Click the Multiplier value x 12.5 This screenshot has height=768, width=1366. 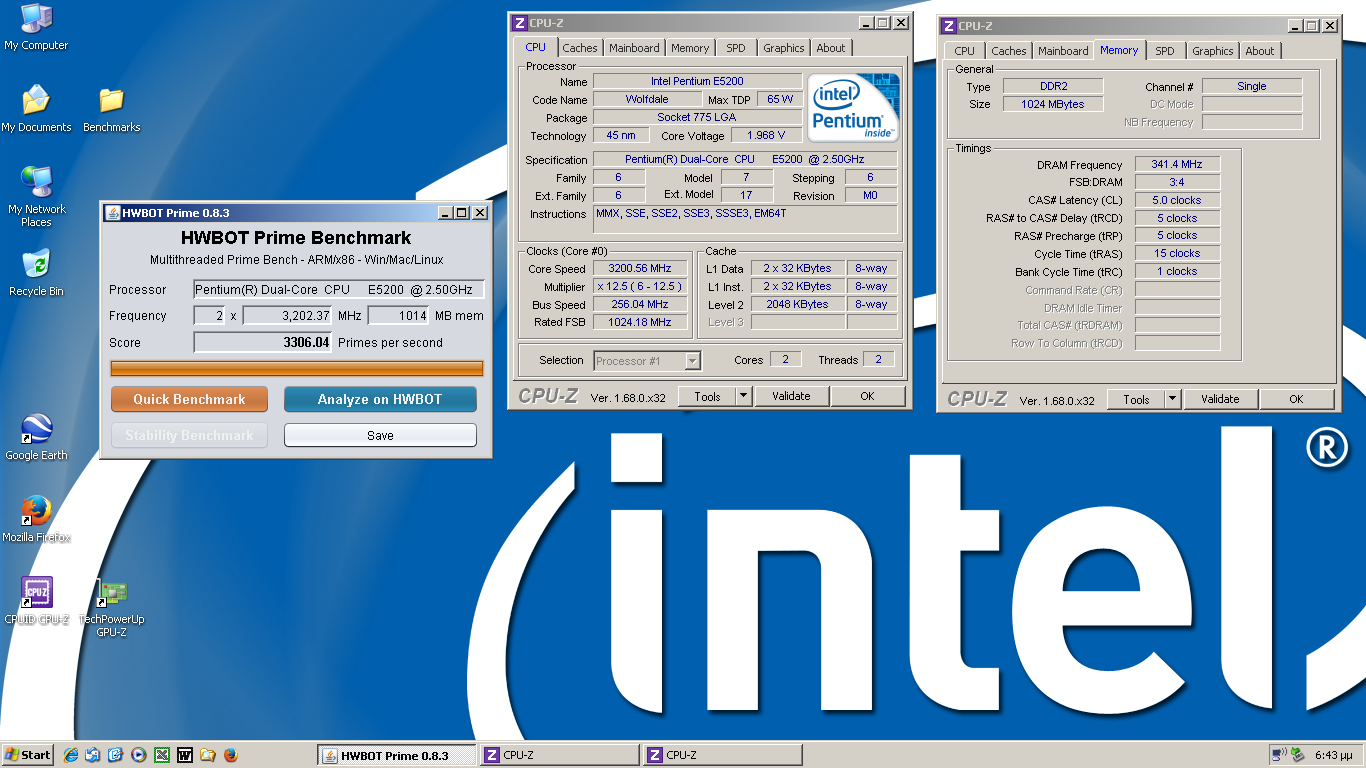[x=640, y=286]
